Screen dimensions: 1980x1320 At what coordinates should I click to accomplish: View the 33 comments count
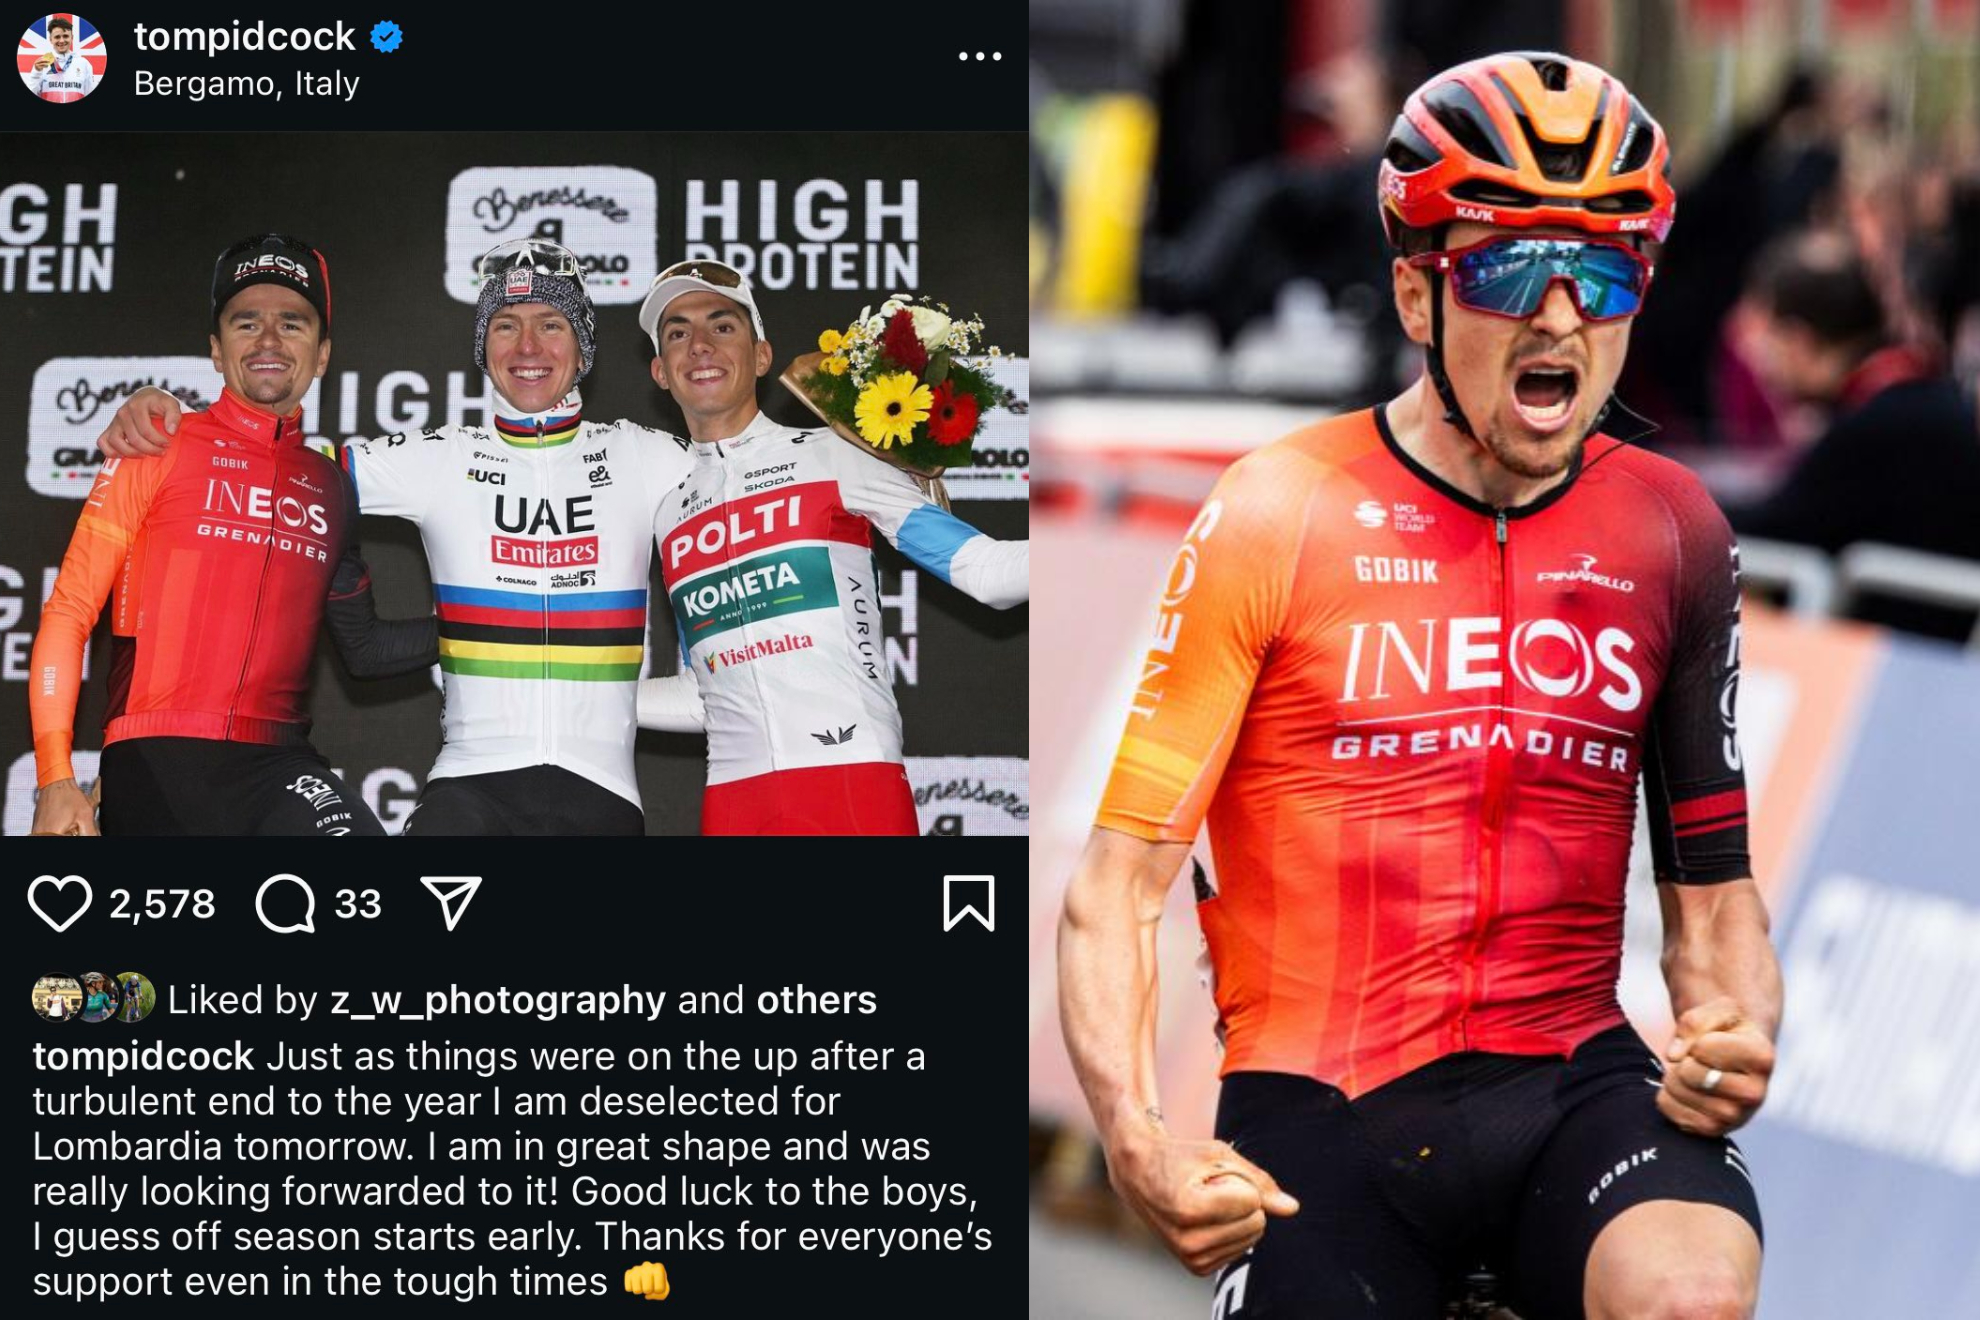coord(358,904)
